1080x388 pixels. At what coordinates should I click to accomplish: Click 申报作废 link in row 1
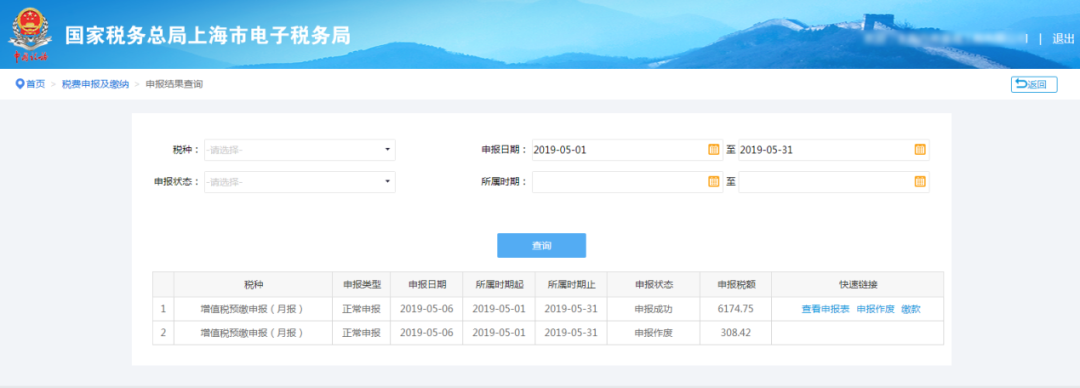(x=875, y=309)
